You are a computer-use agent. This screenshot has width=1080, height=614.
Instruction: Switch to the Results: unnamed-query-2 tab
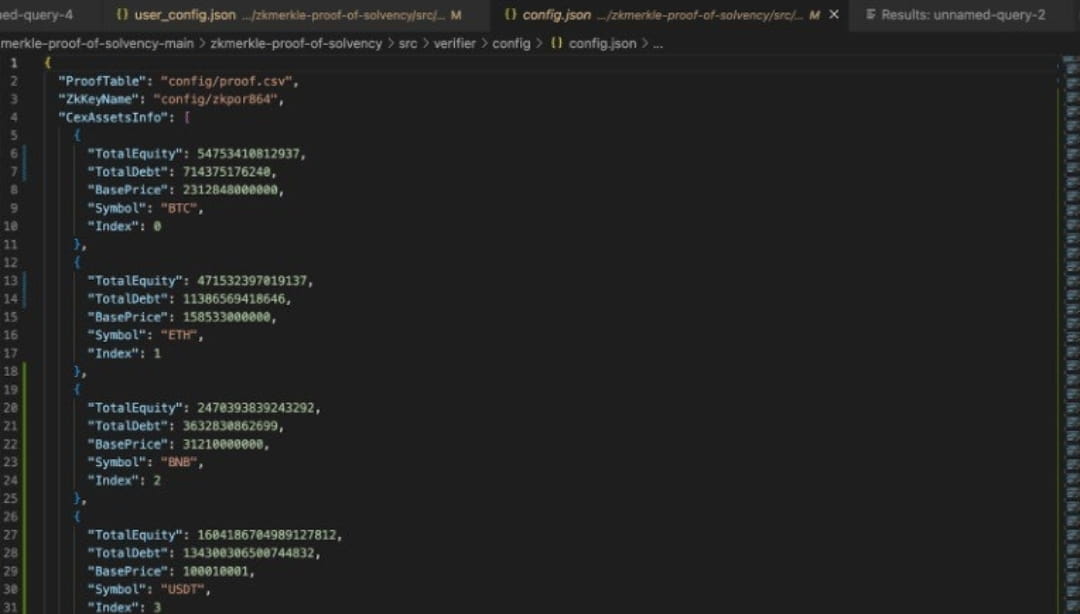coord(956,14)
